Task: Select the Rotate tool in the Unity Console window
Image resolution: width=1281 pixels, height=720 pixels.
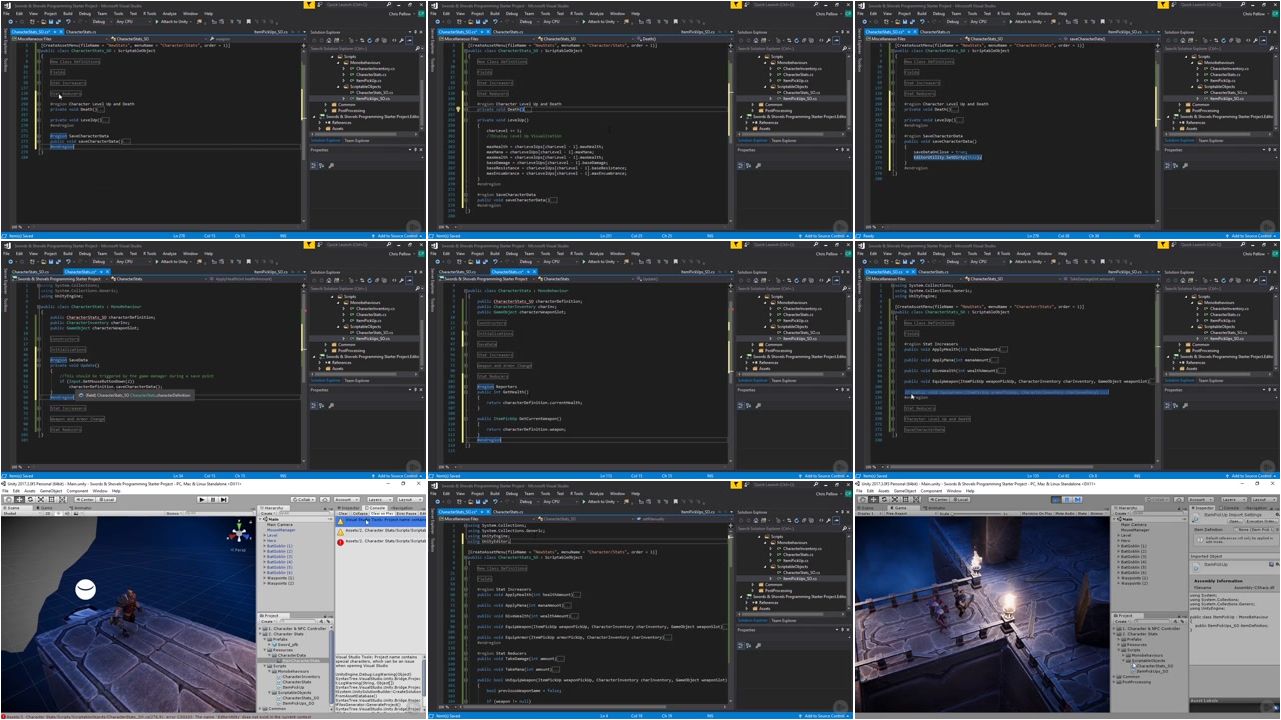Action: [30, 499]
